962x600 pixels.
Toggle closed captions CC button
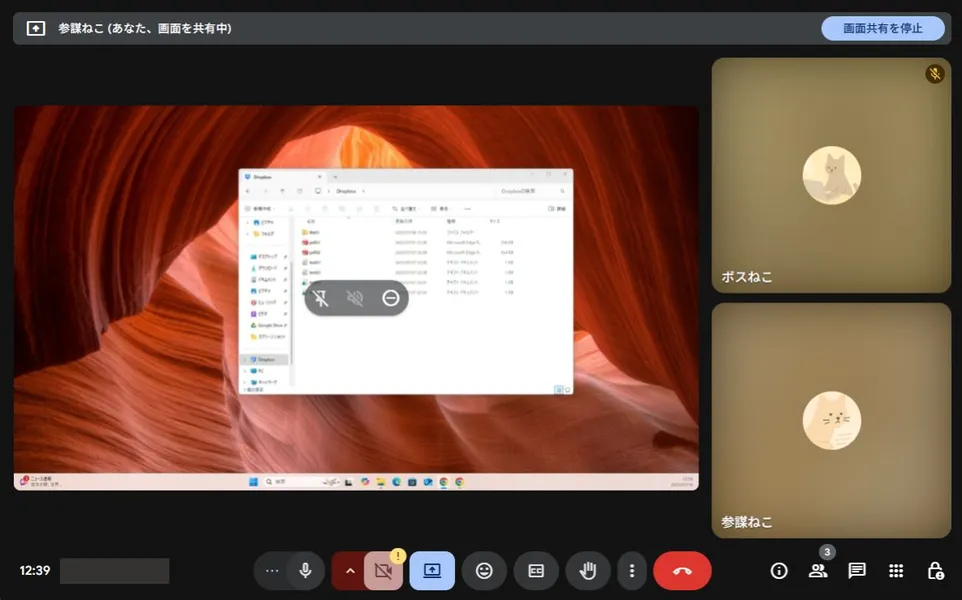[536, 571]
